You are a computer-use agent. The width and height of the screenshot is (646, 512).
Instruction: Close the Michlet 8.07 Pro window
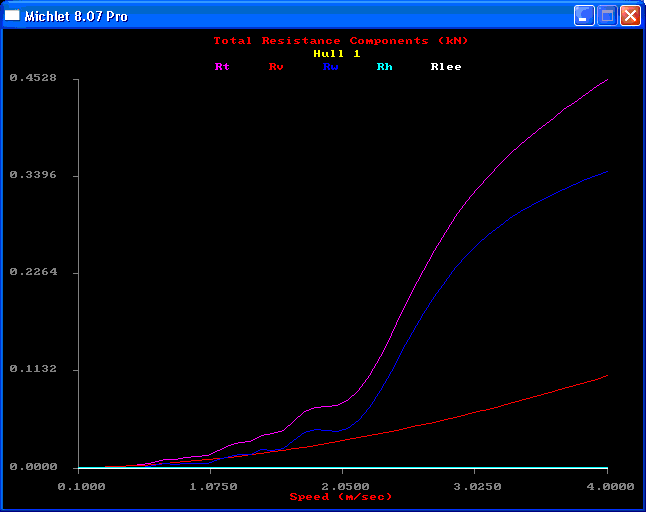tap(630, 16)
